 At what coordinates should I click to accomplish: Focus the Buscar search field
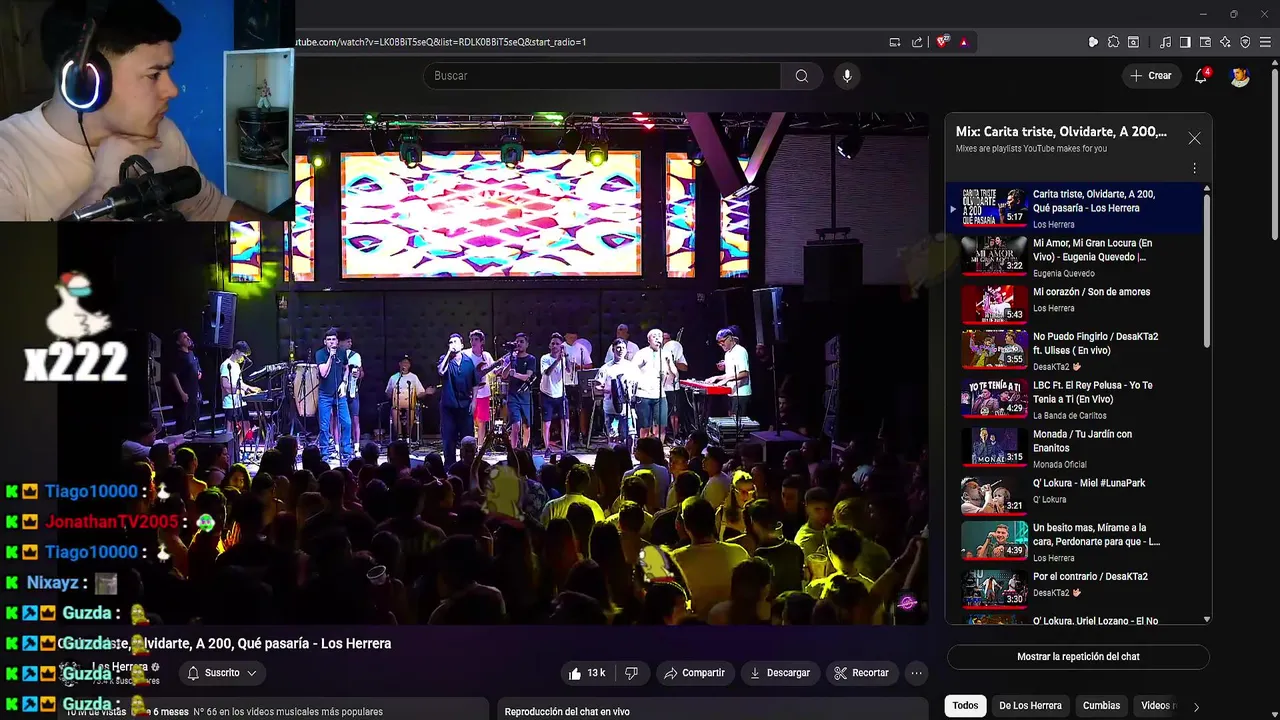602,76
